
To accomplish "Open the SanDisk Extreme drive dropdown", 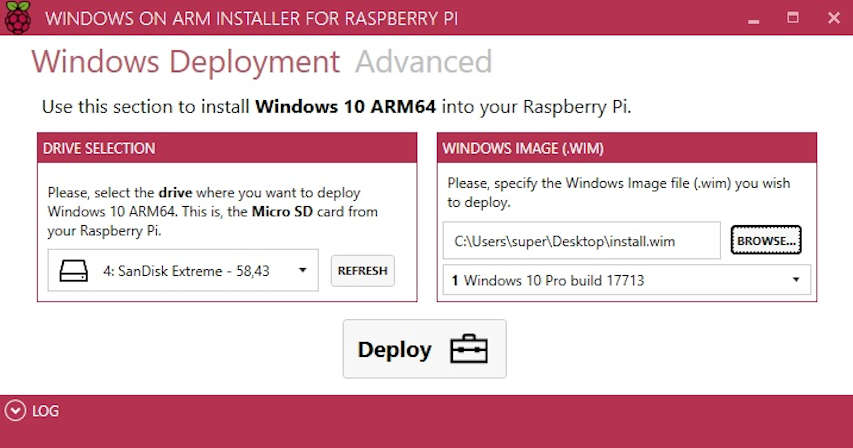I will point(183,270).
